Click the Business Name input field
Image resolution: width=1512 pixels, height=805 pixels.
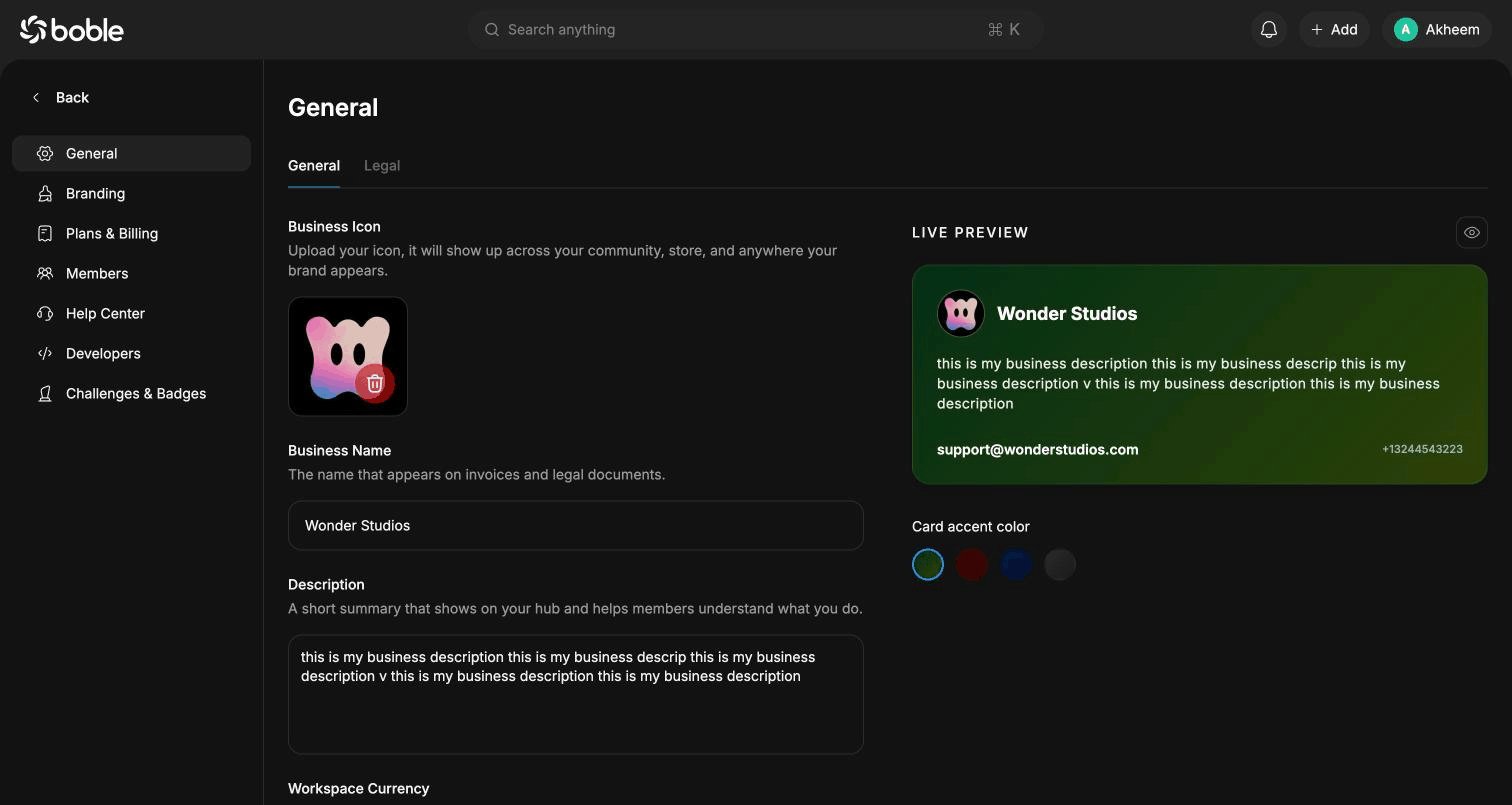(x=576, y=525)
